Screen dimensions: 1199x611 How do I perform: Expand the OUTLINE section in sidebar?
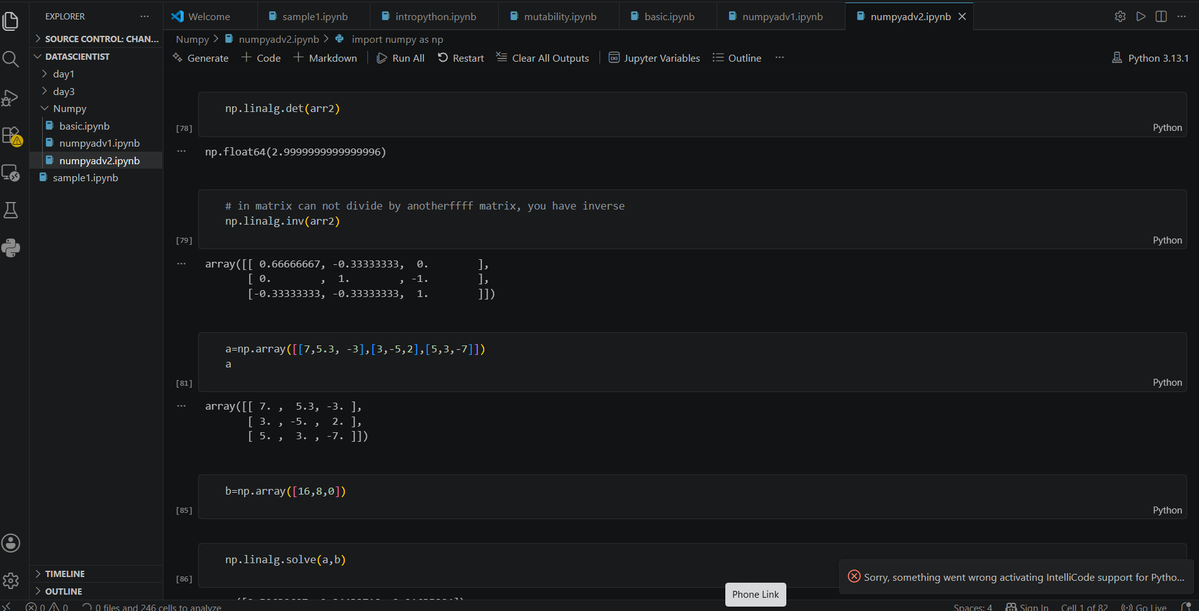(x=96, y=591)
